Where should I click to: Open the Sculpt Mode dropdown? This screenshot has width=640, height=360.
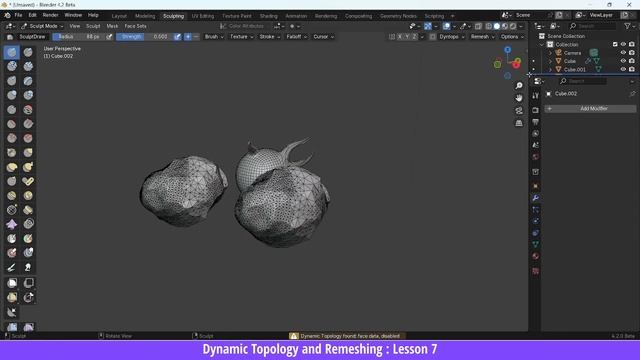click(x=42, y=26)
